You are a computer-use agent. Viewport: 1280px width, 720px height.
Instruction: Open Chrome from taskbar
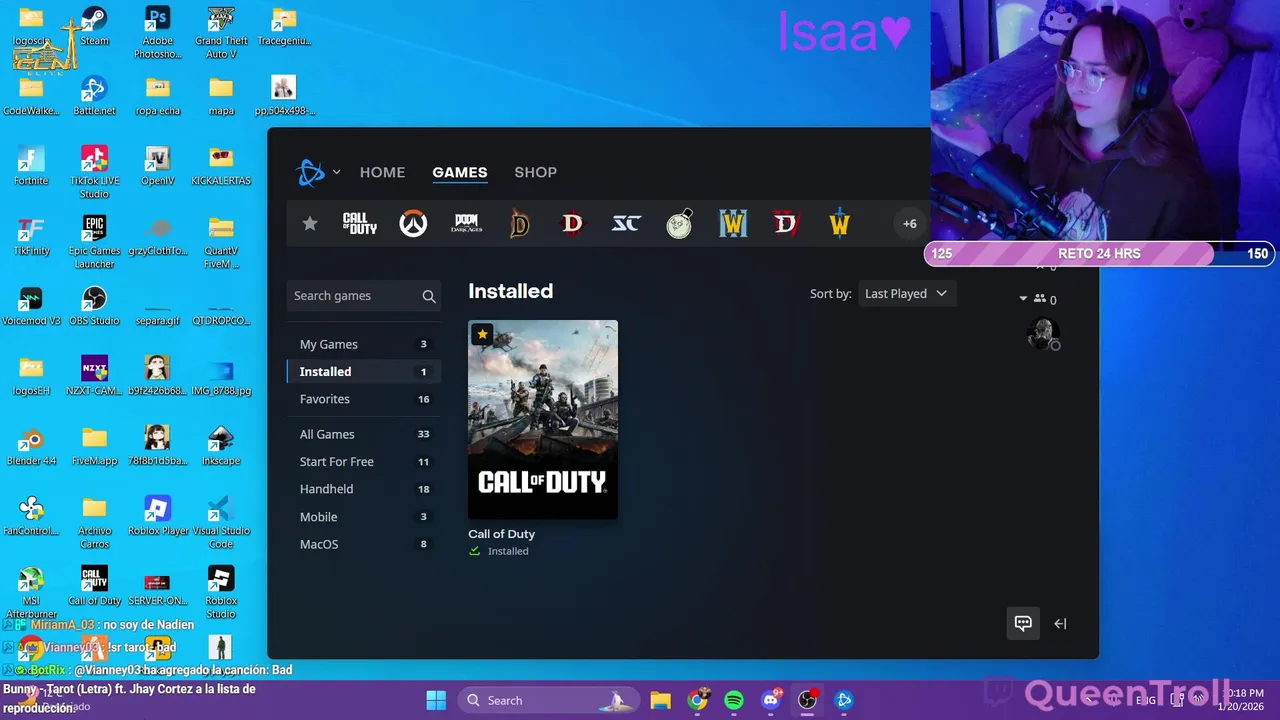point(698,700)
